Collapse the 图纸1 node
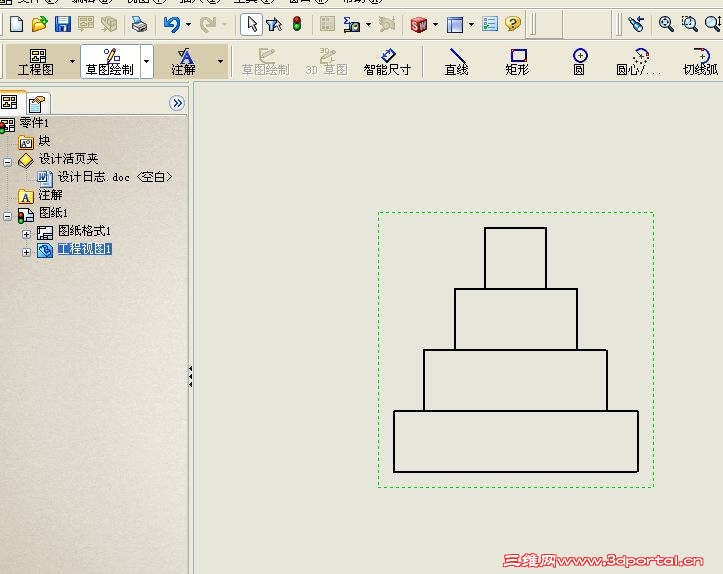This screenshot has height=574, width=723. (x=7, y=216)
